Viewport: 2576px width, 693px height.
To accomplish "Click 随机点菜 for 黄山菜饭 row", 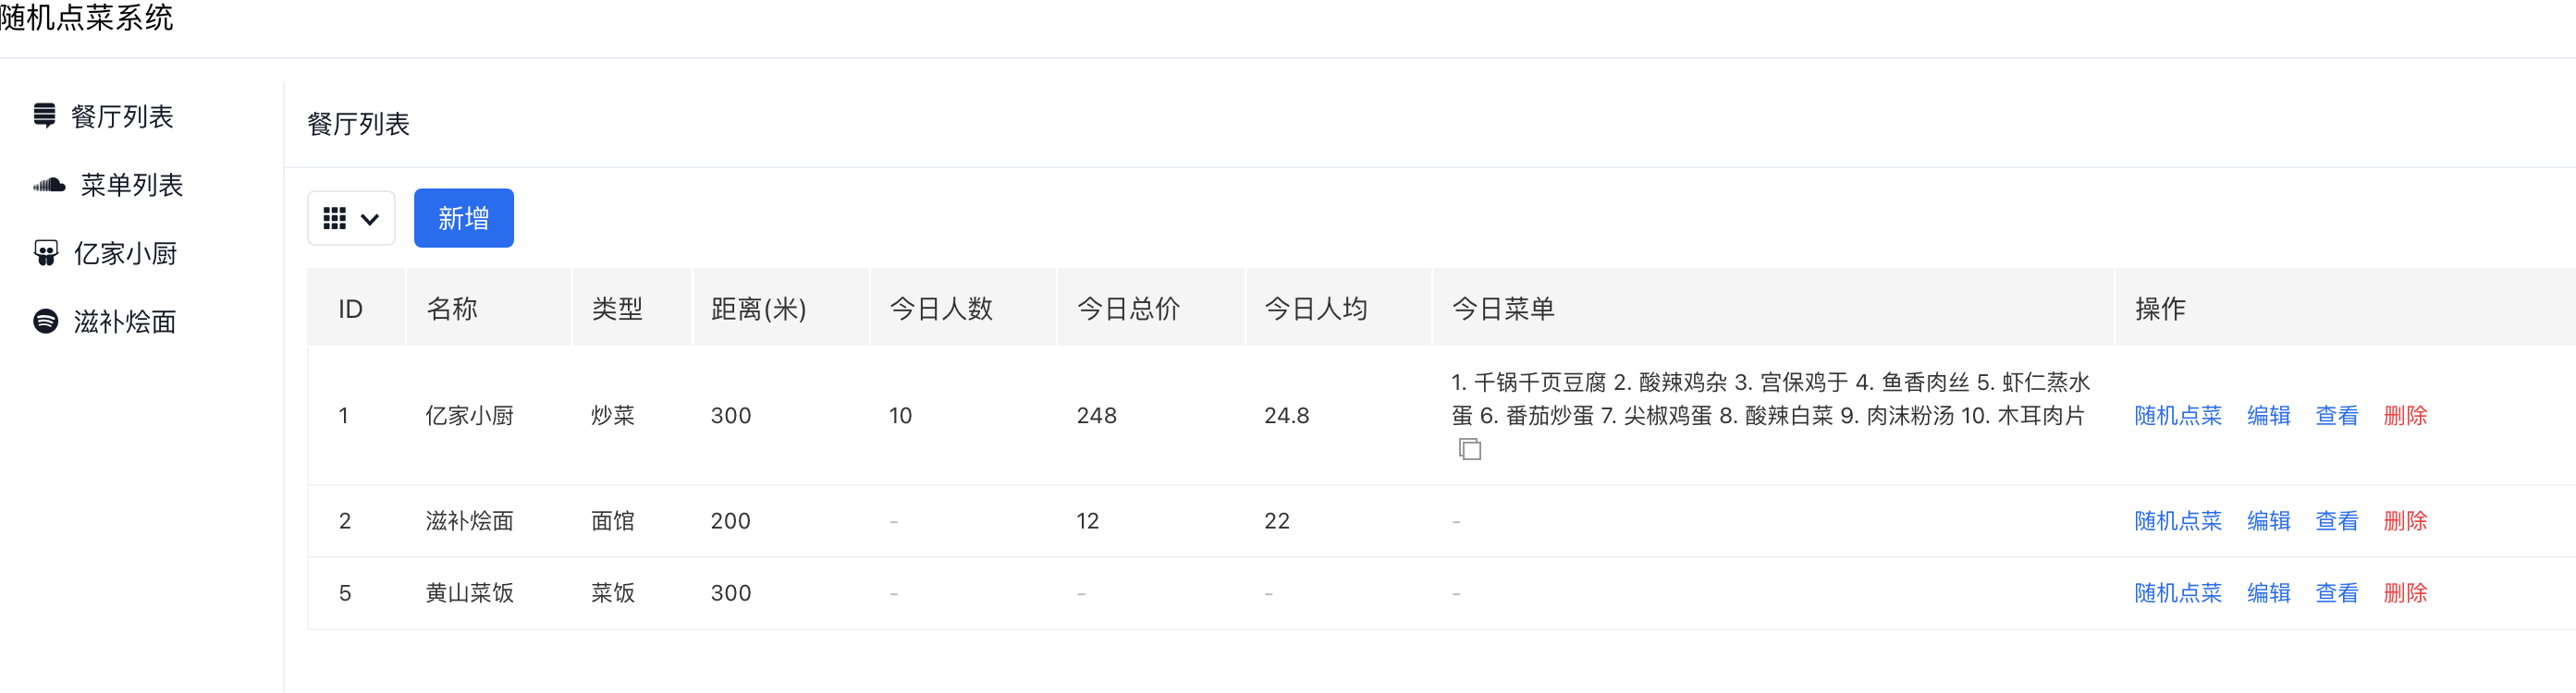I will pyautogui.click(x=2177, y=593).
